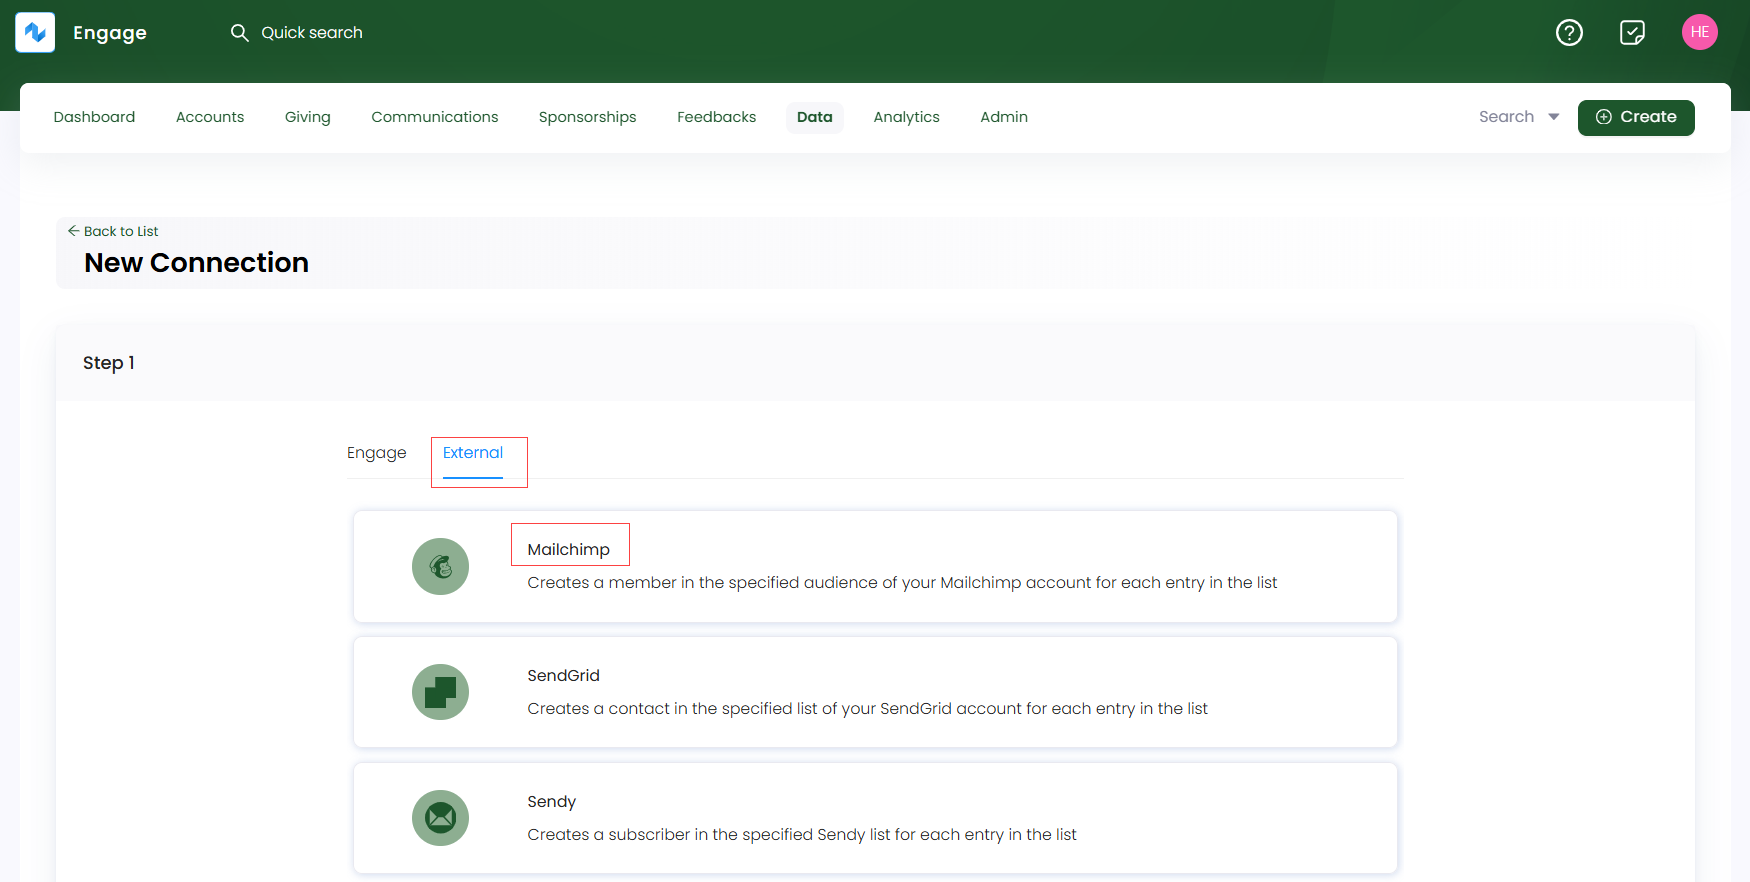Click the Mailchimp description text

pyautogui.click(x=902, y=583)
